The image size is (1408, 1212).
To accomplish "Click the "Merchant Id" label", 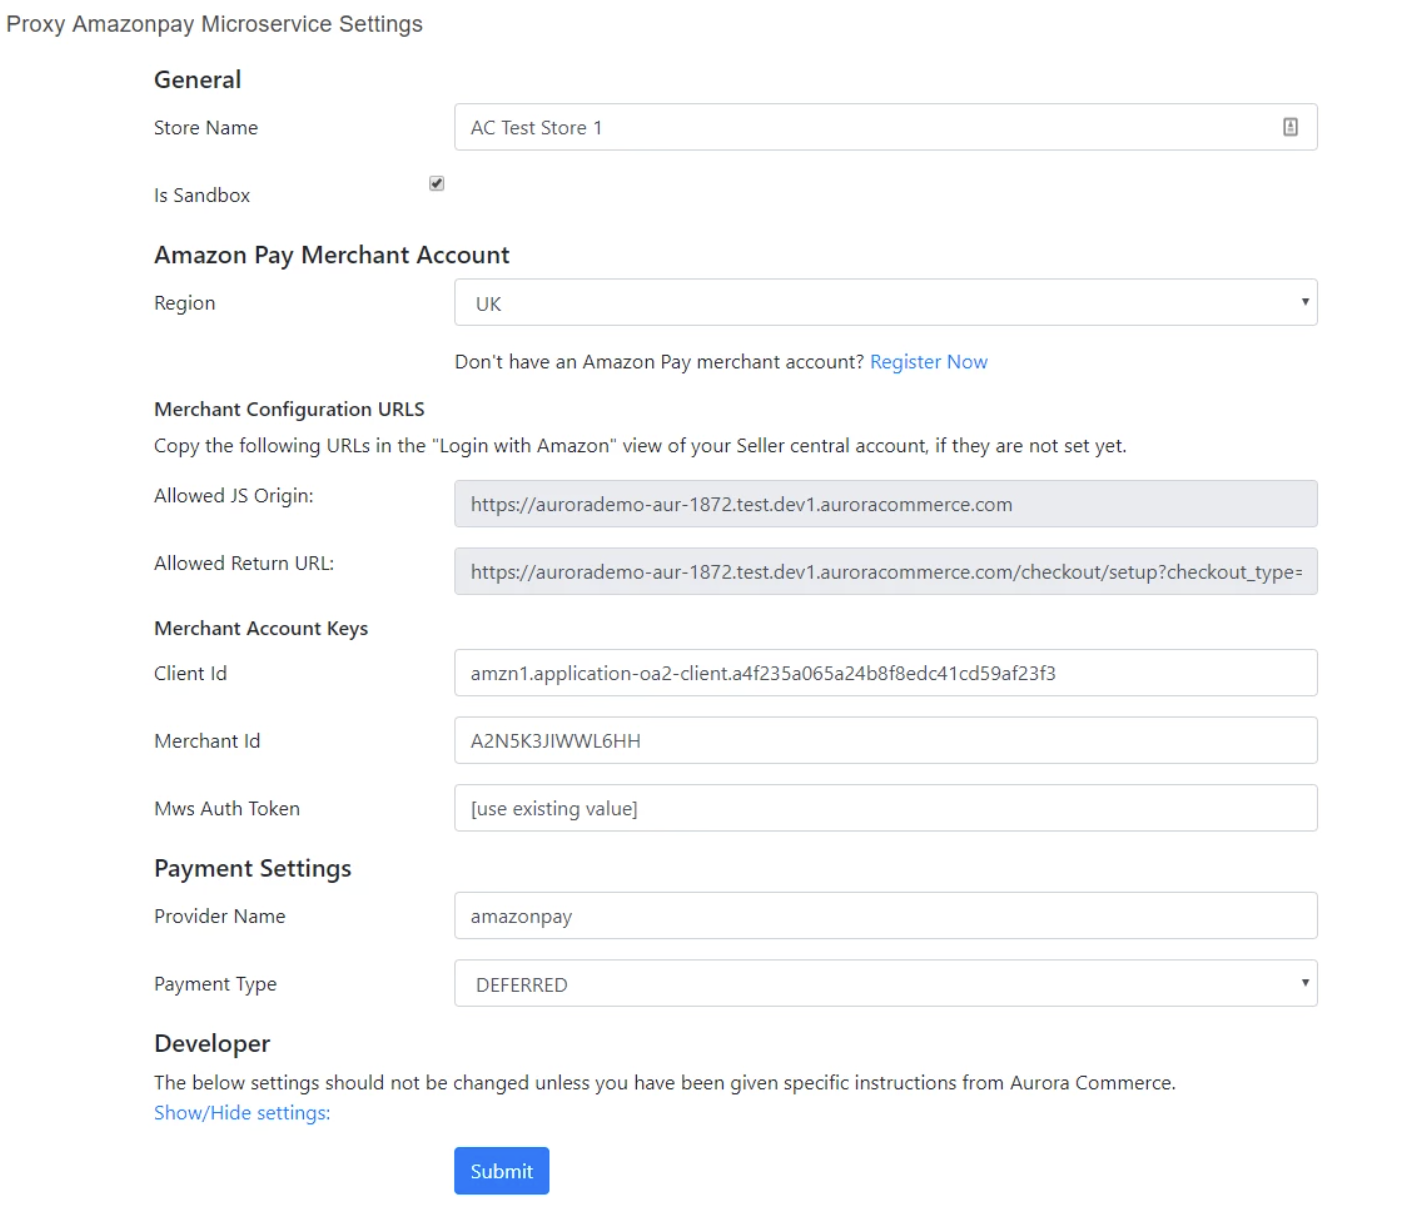I will click(x=207, y=741).
